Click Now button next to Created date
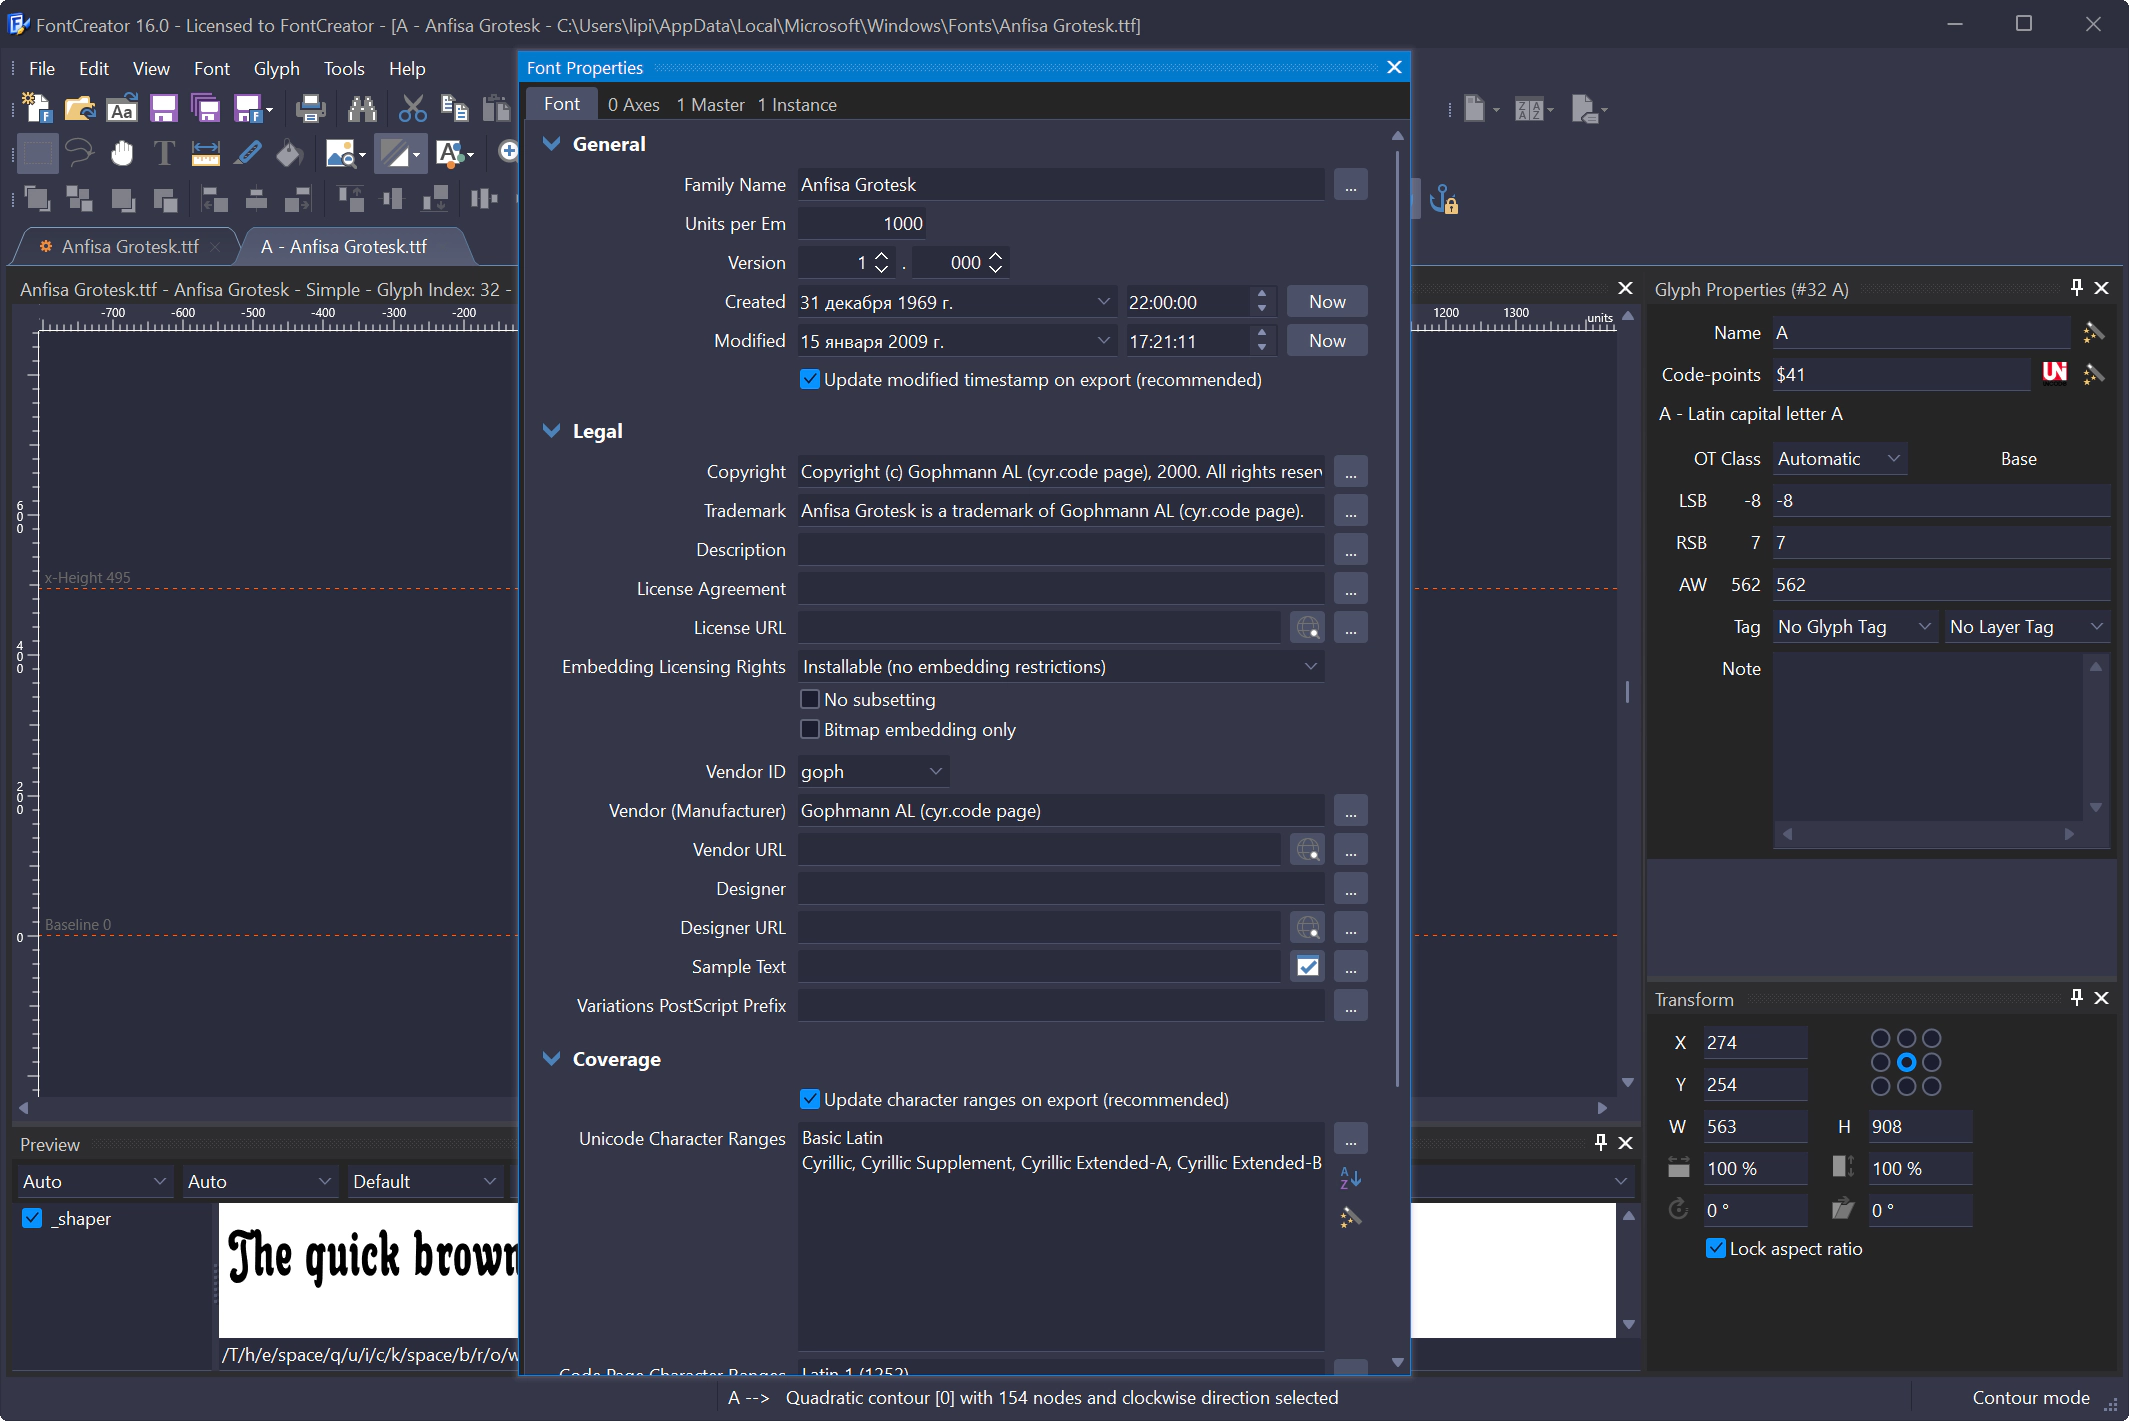Image resolution: width=2129 pixels, height=1421 pixels. (1327, 301)
